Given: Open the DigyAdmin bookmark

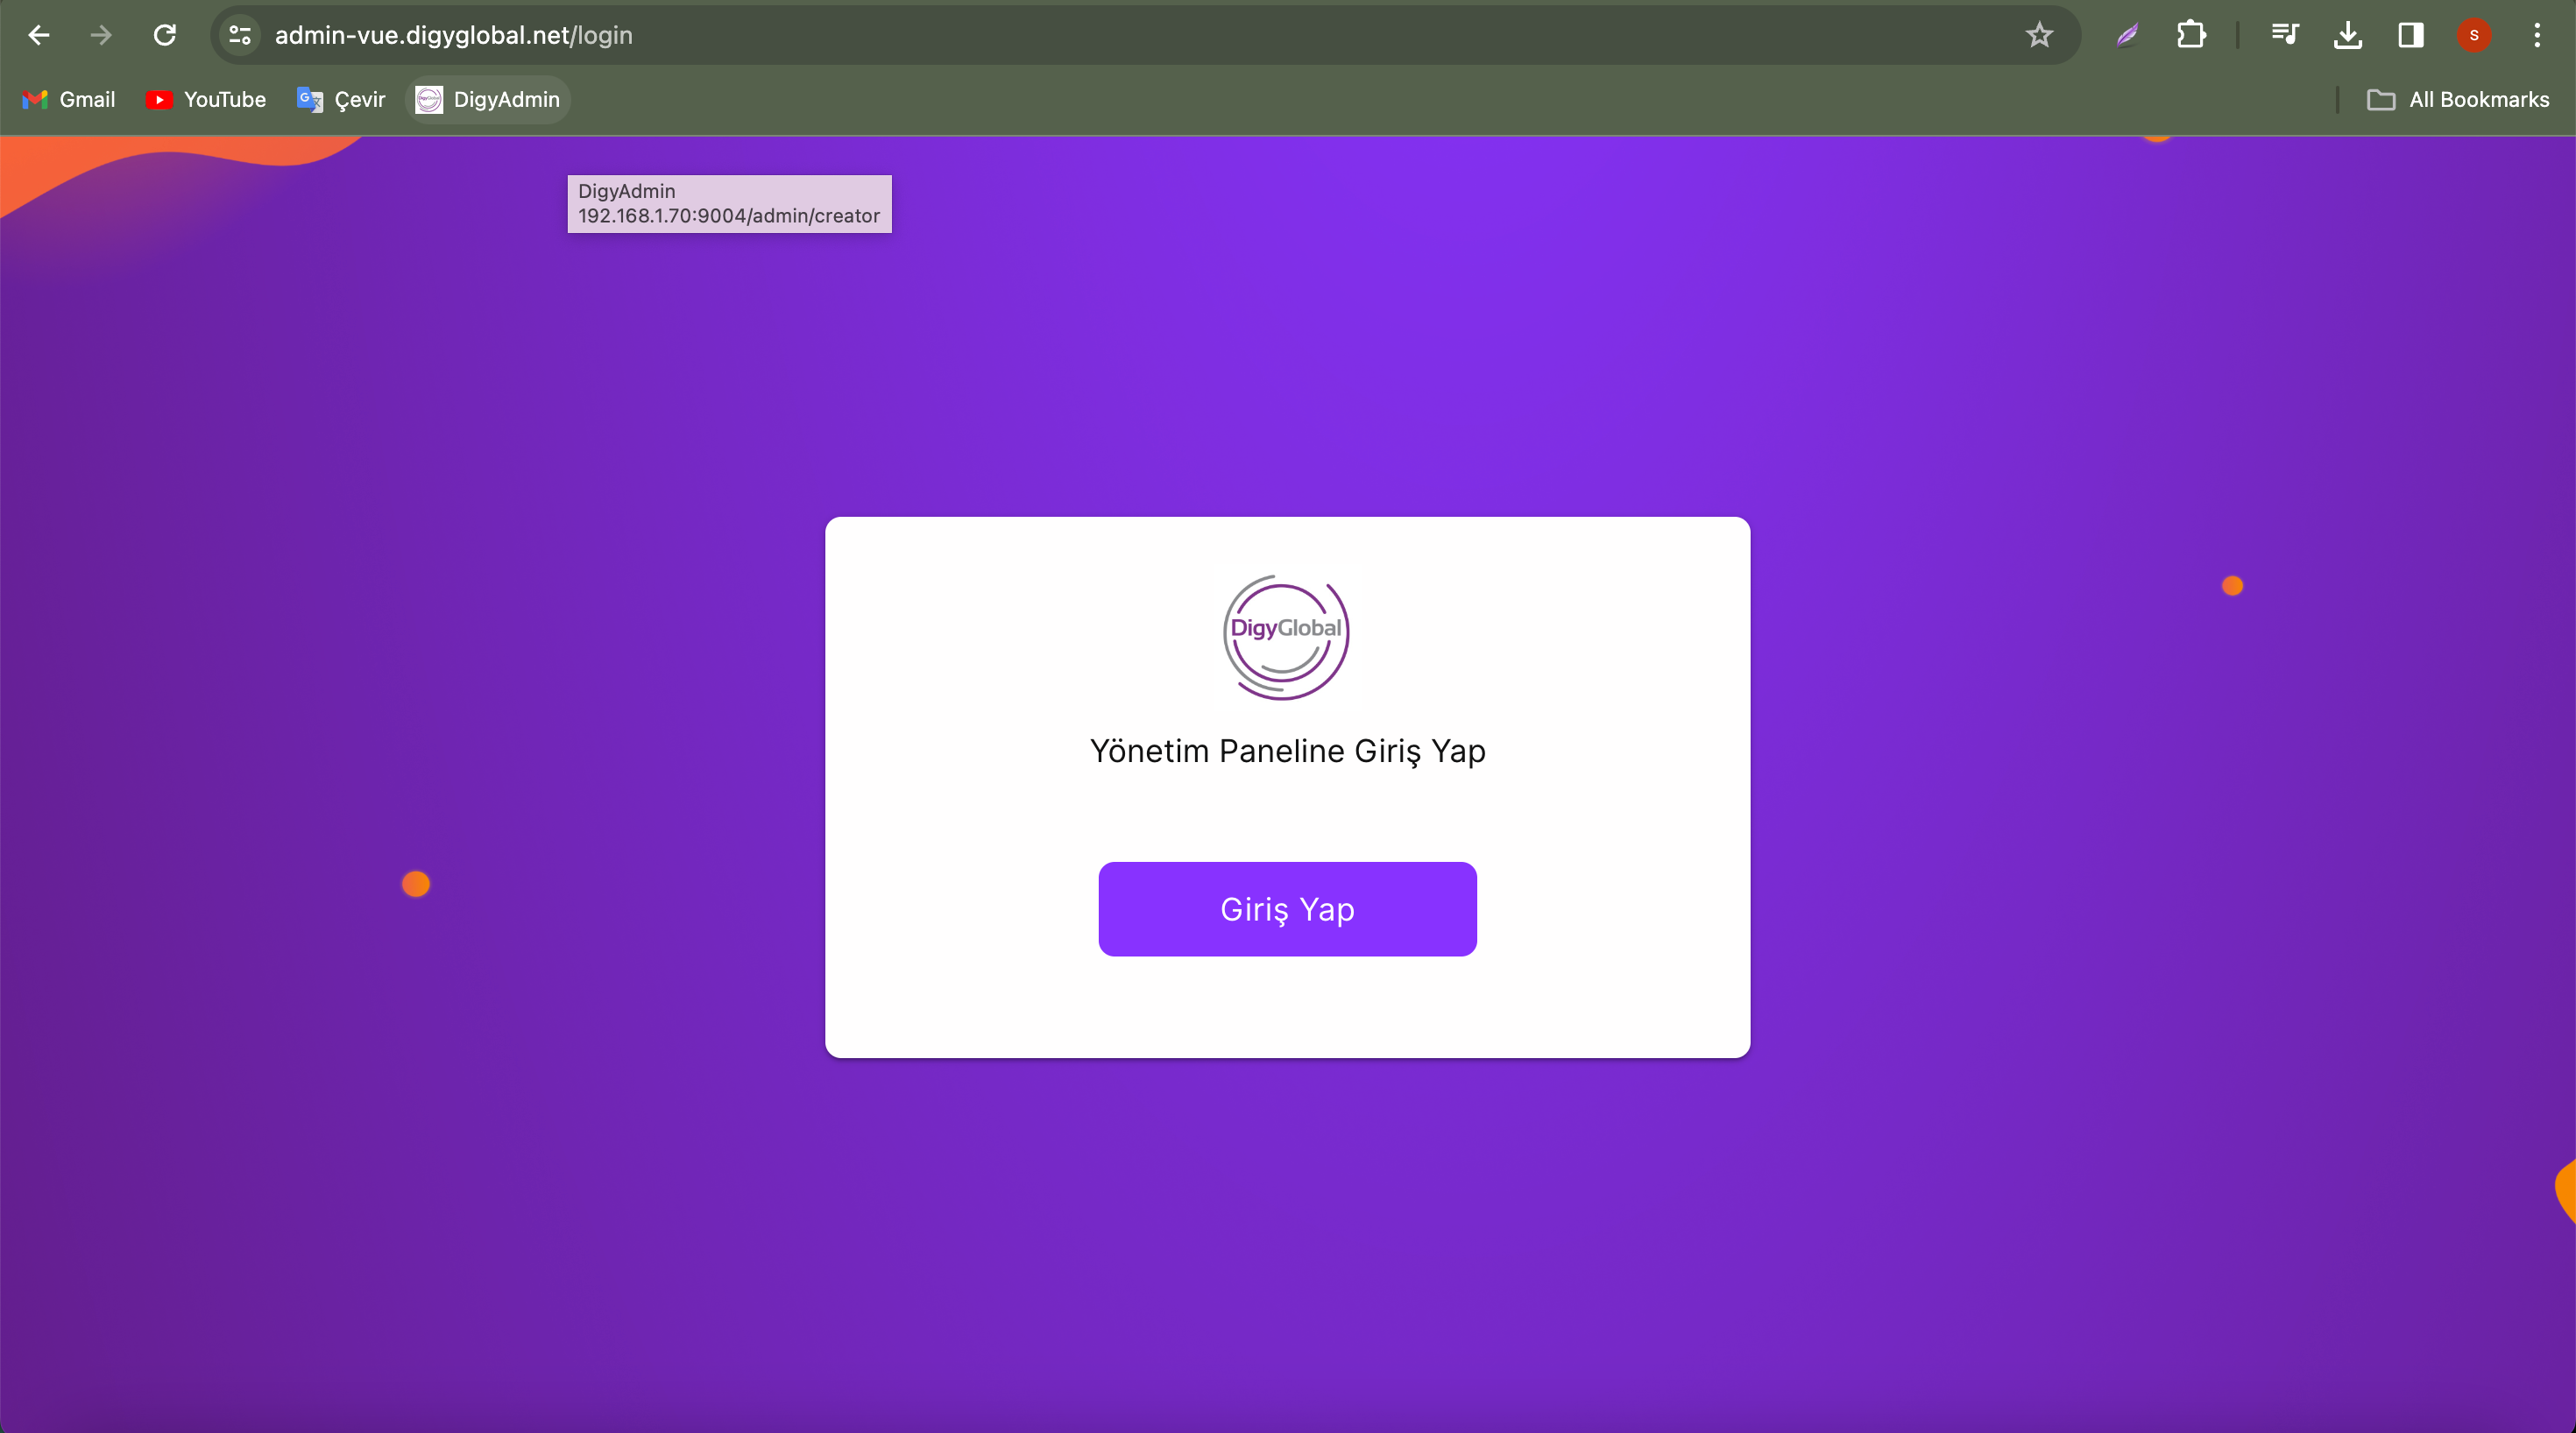Looking at the screenshot, I should tap(488, 100).
